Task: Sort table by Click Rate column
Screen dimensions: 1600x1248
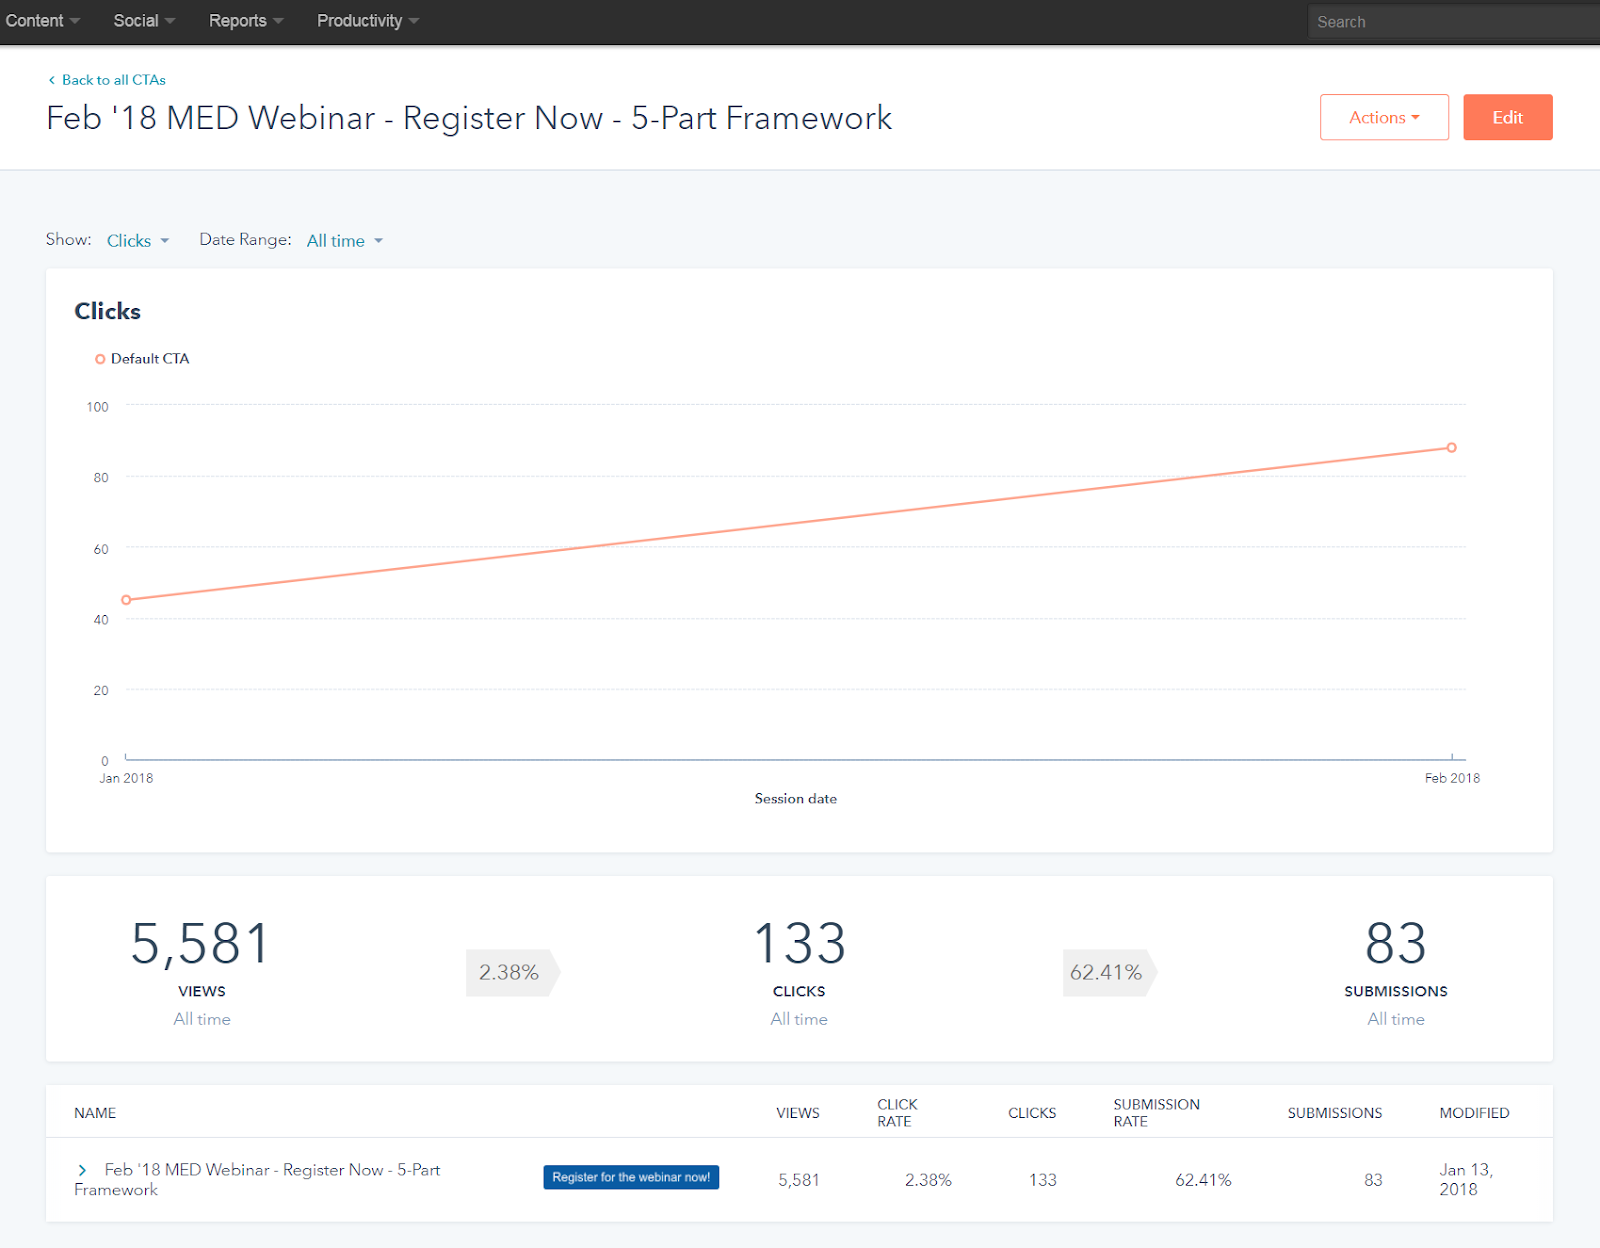Action: [896, 1113]
